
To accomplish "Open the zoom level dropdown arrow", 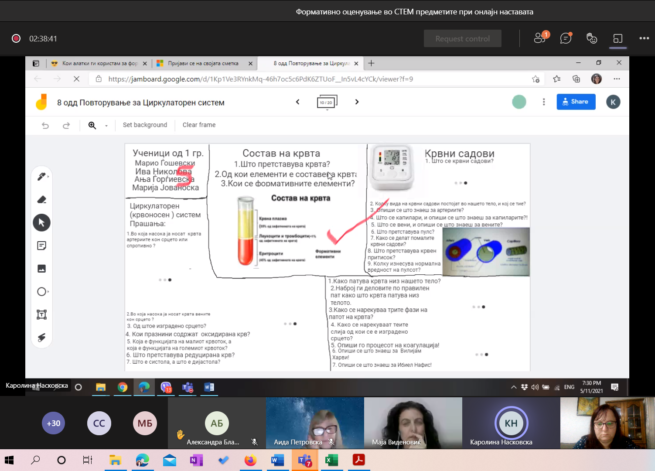I will (106, 126).
